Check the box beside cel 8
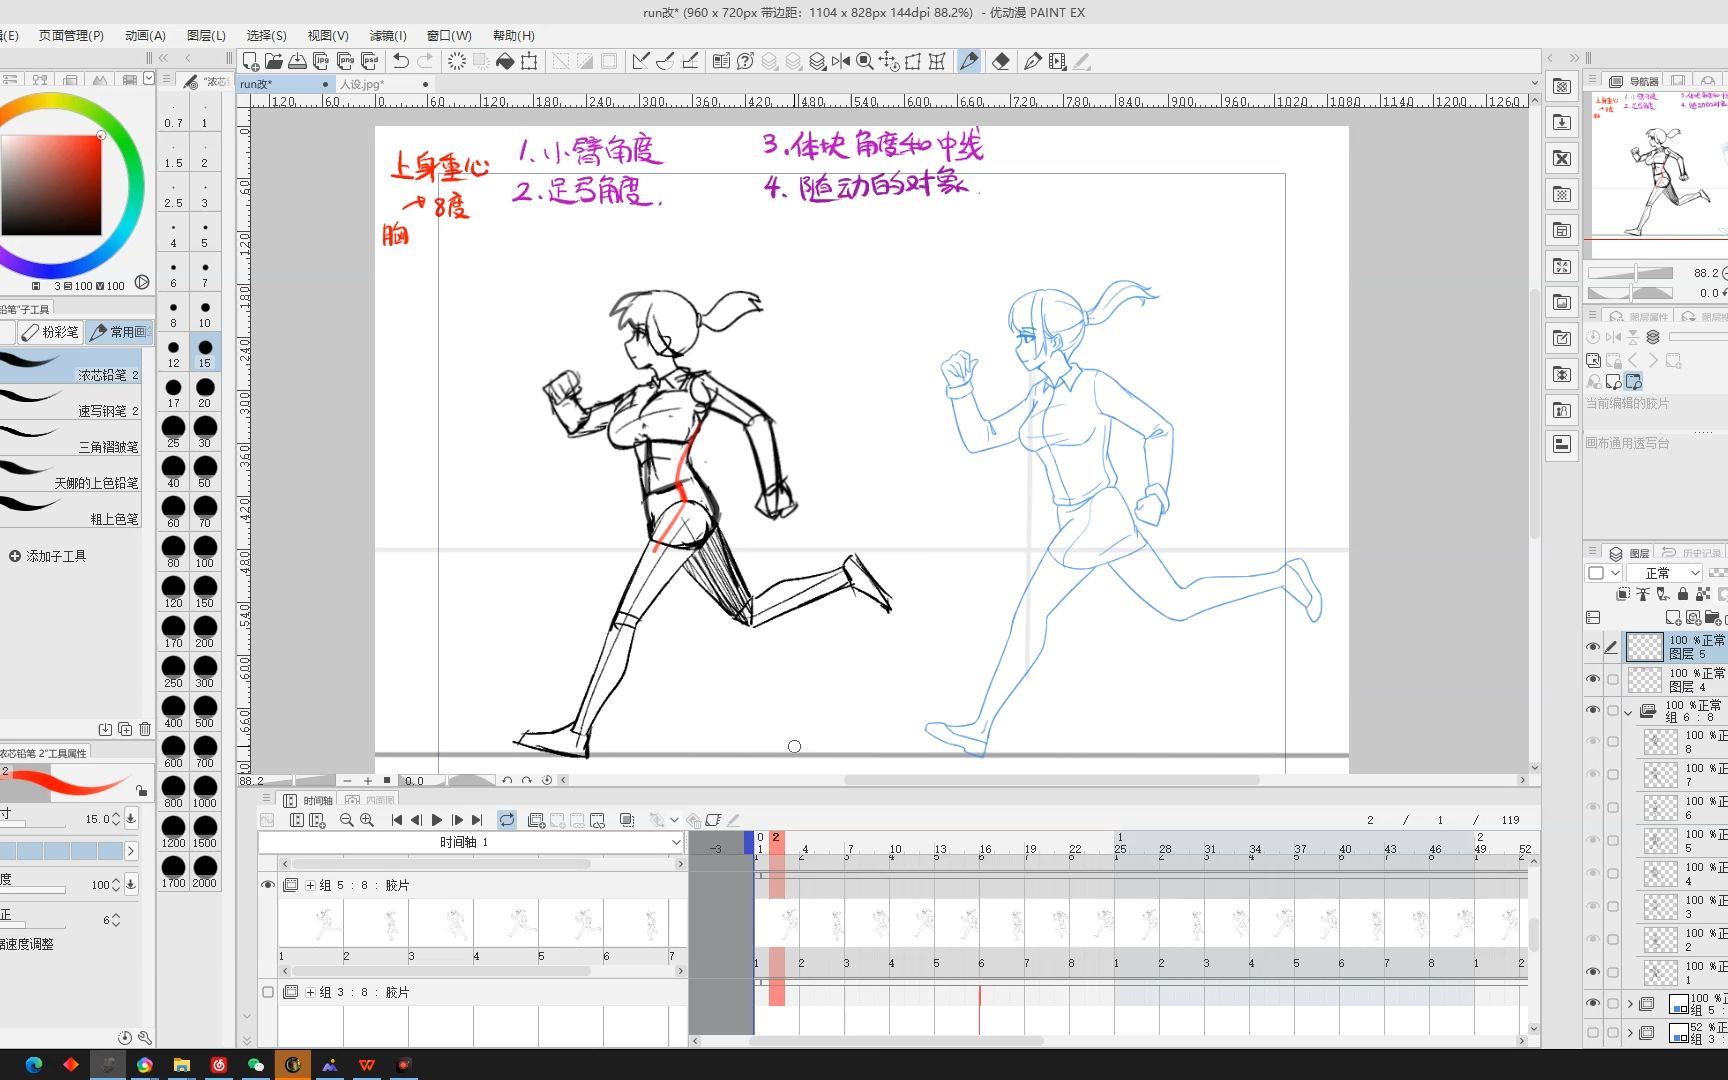 click(1613, 742)
